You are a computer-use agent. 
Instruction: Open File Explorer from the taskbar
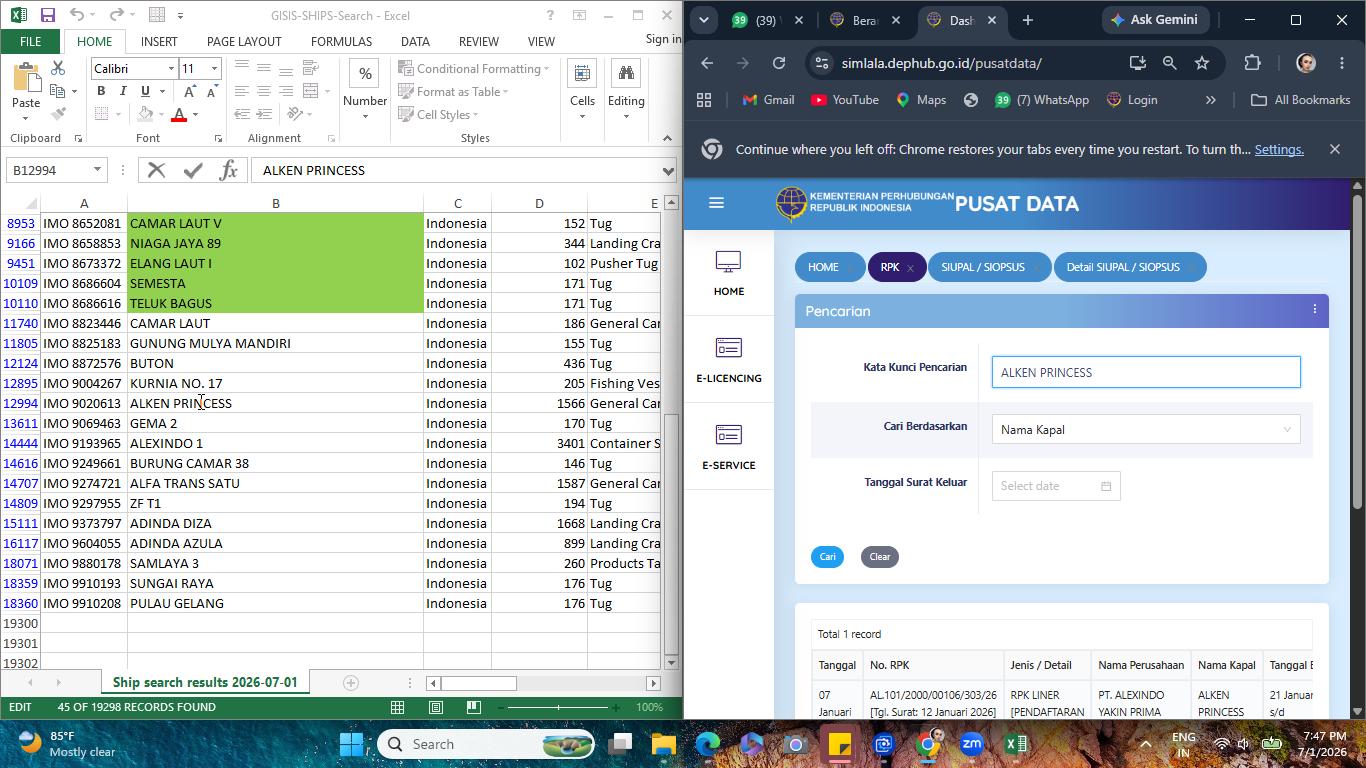point(664,744)
